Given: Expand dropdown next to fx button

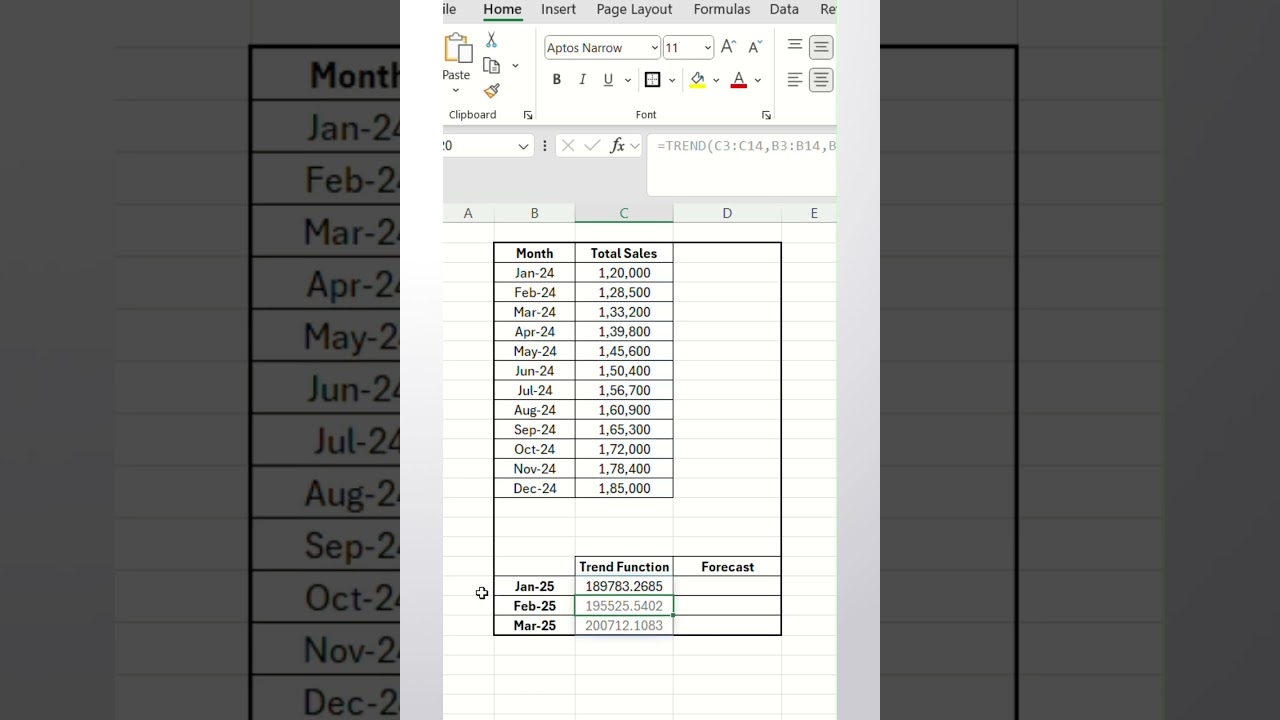Looking at the screenshot, I should 635,146.
